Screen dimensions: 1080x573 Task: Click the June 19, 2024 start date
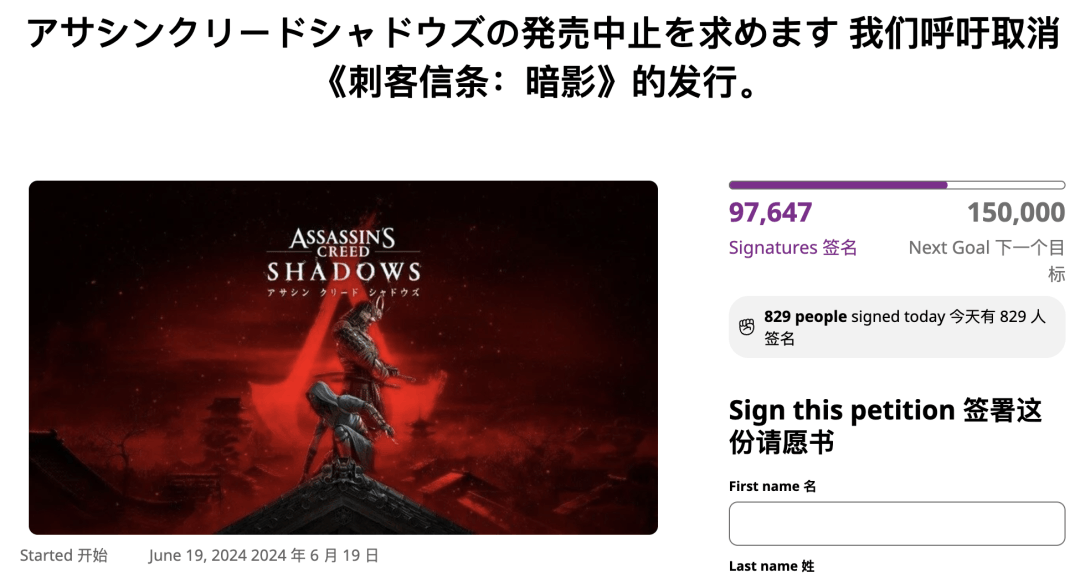tap(264, 555)
